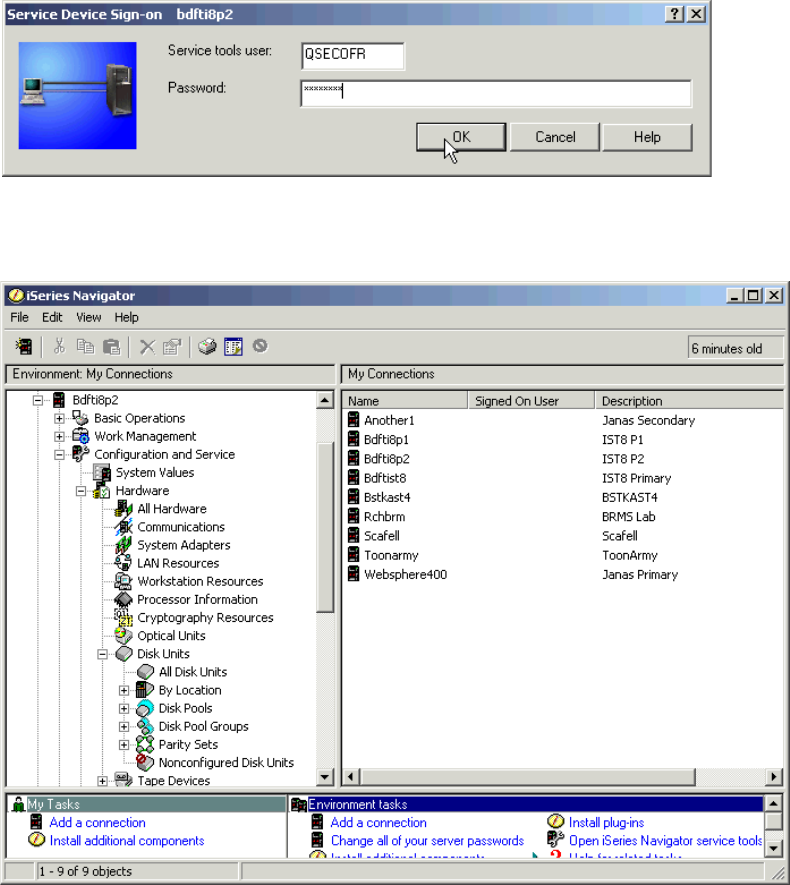Click the Nonconfigured Disk Units icon
The height and width of the screenshot is (885, 790).
(144, 763)
